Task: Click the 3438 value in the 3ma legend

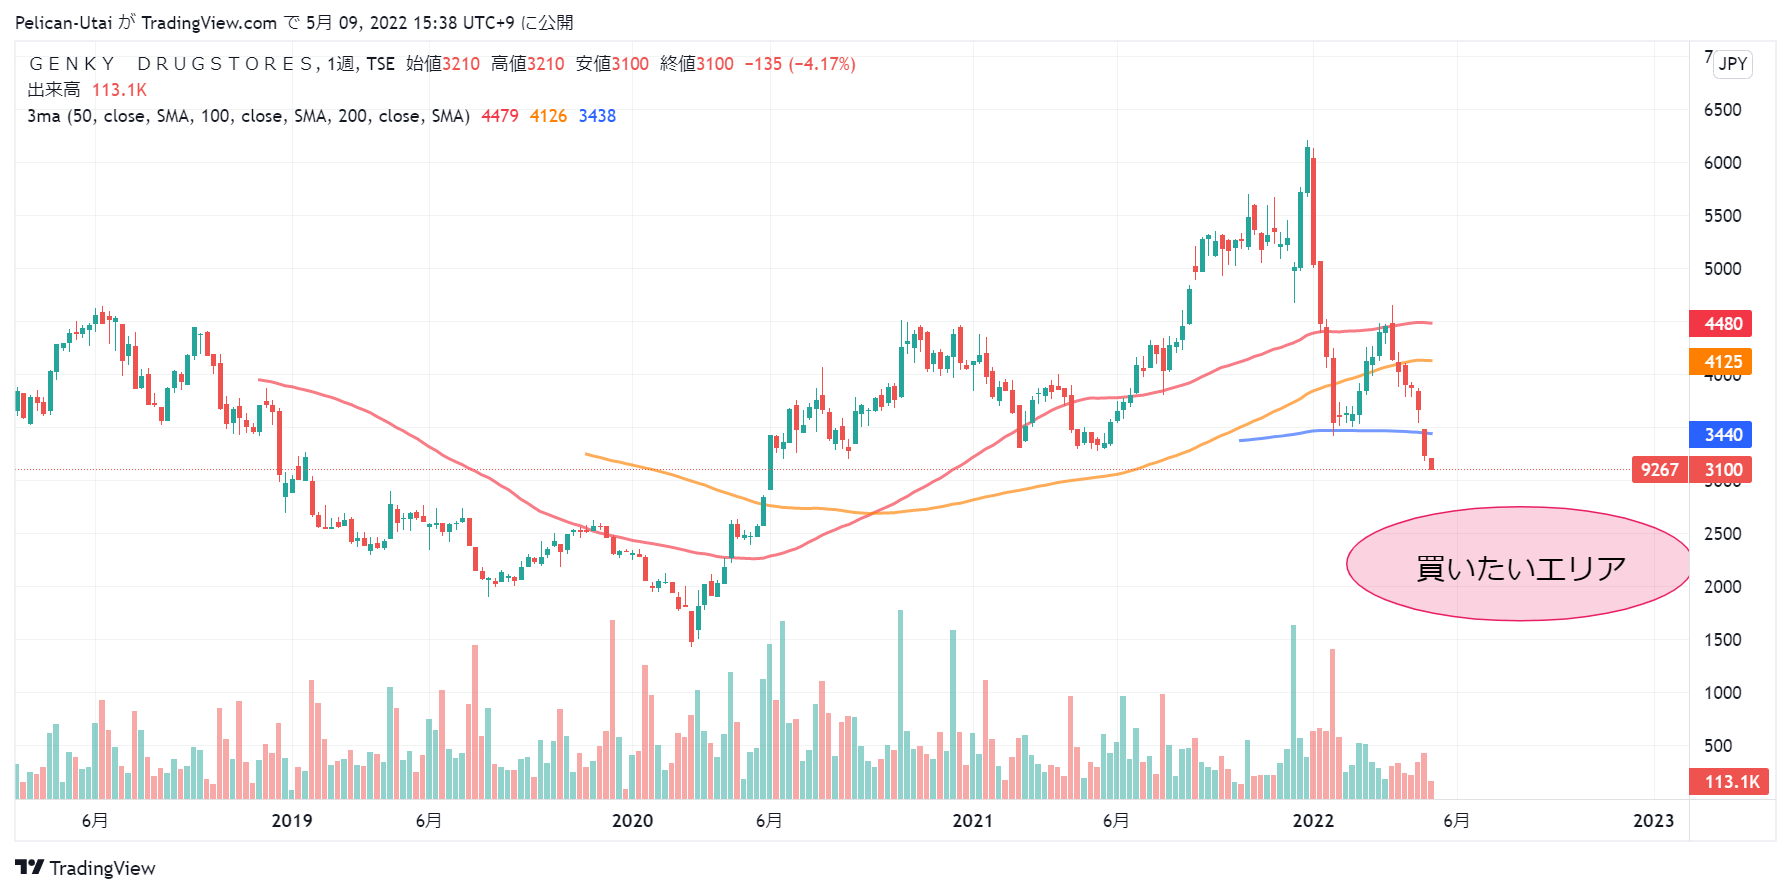Action: (x=597, y=116)
